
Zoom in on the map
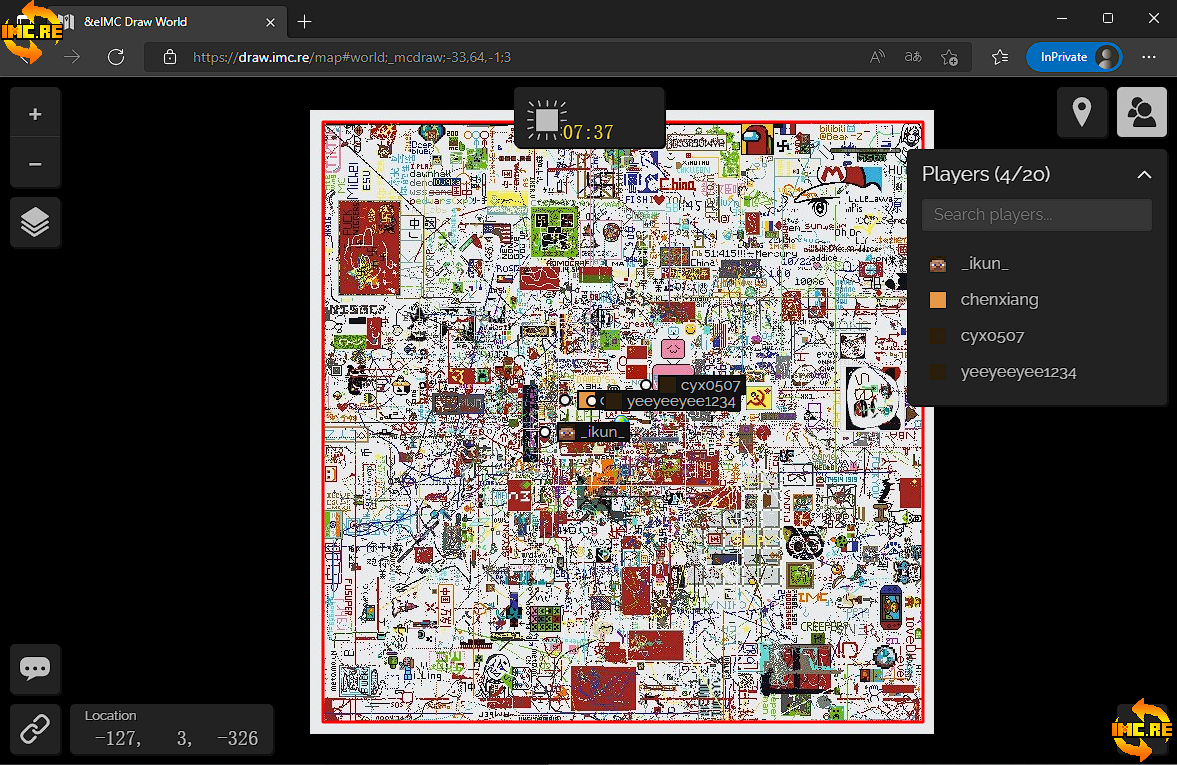(x=35, y=114)
